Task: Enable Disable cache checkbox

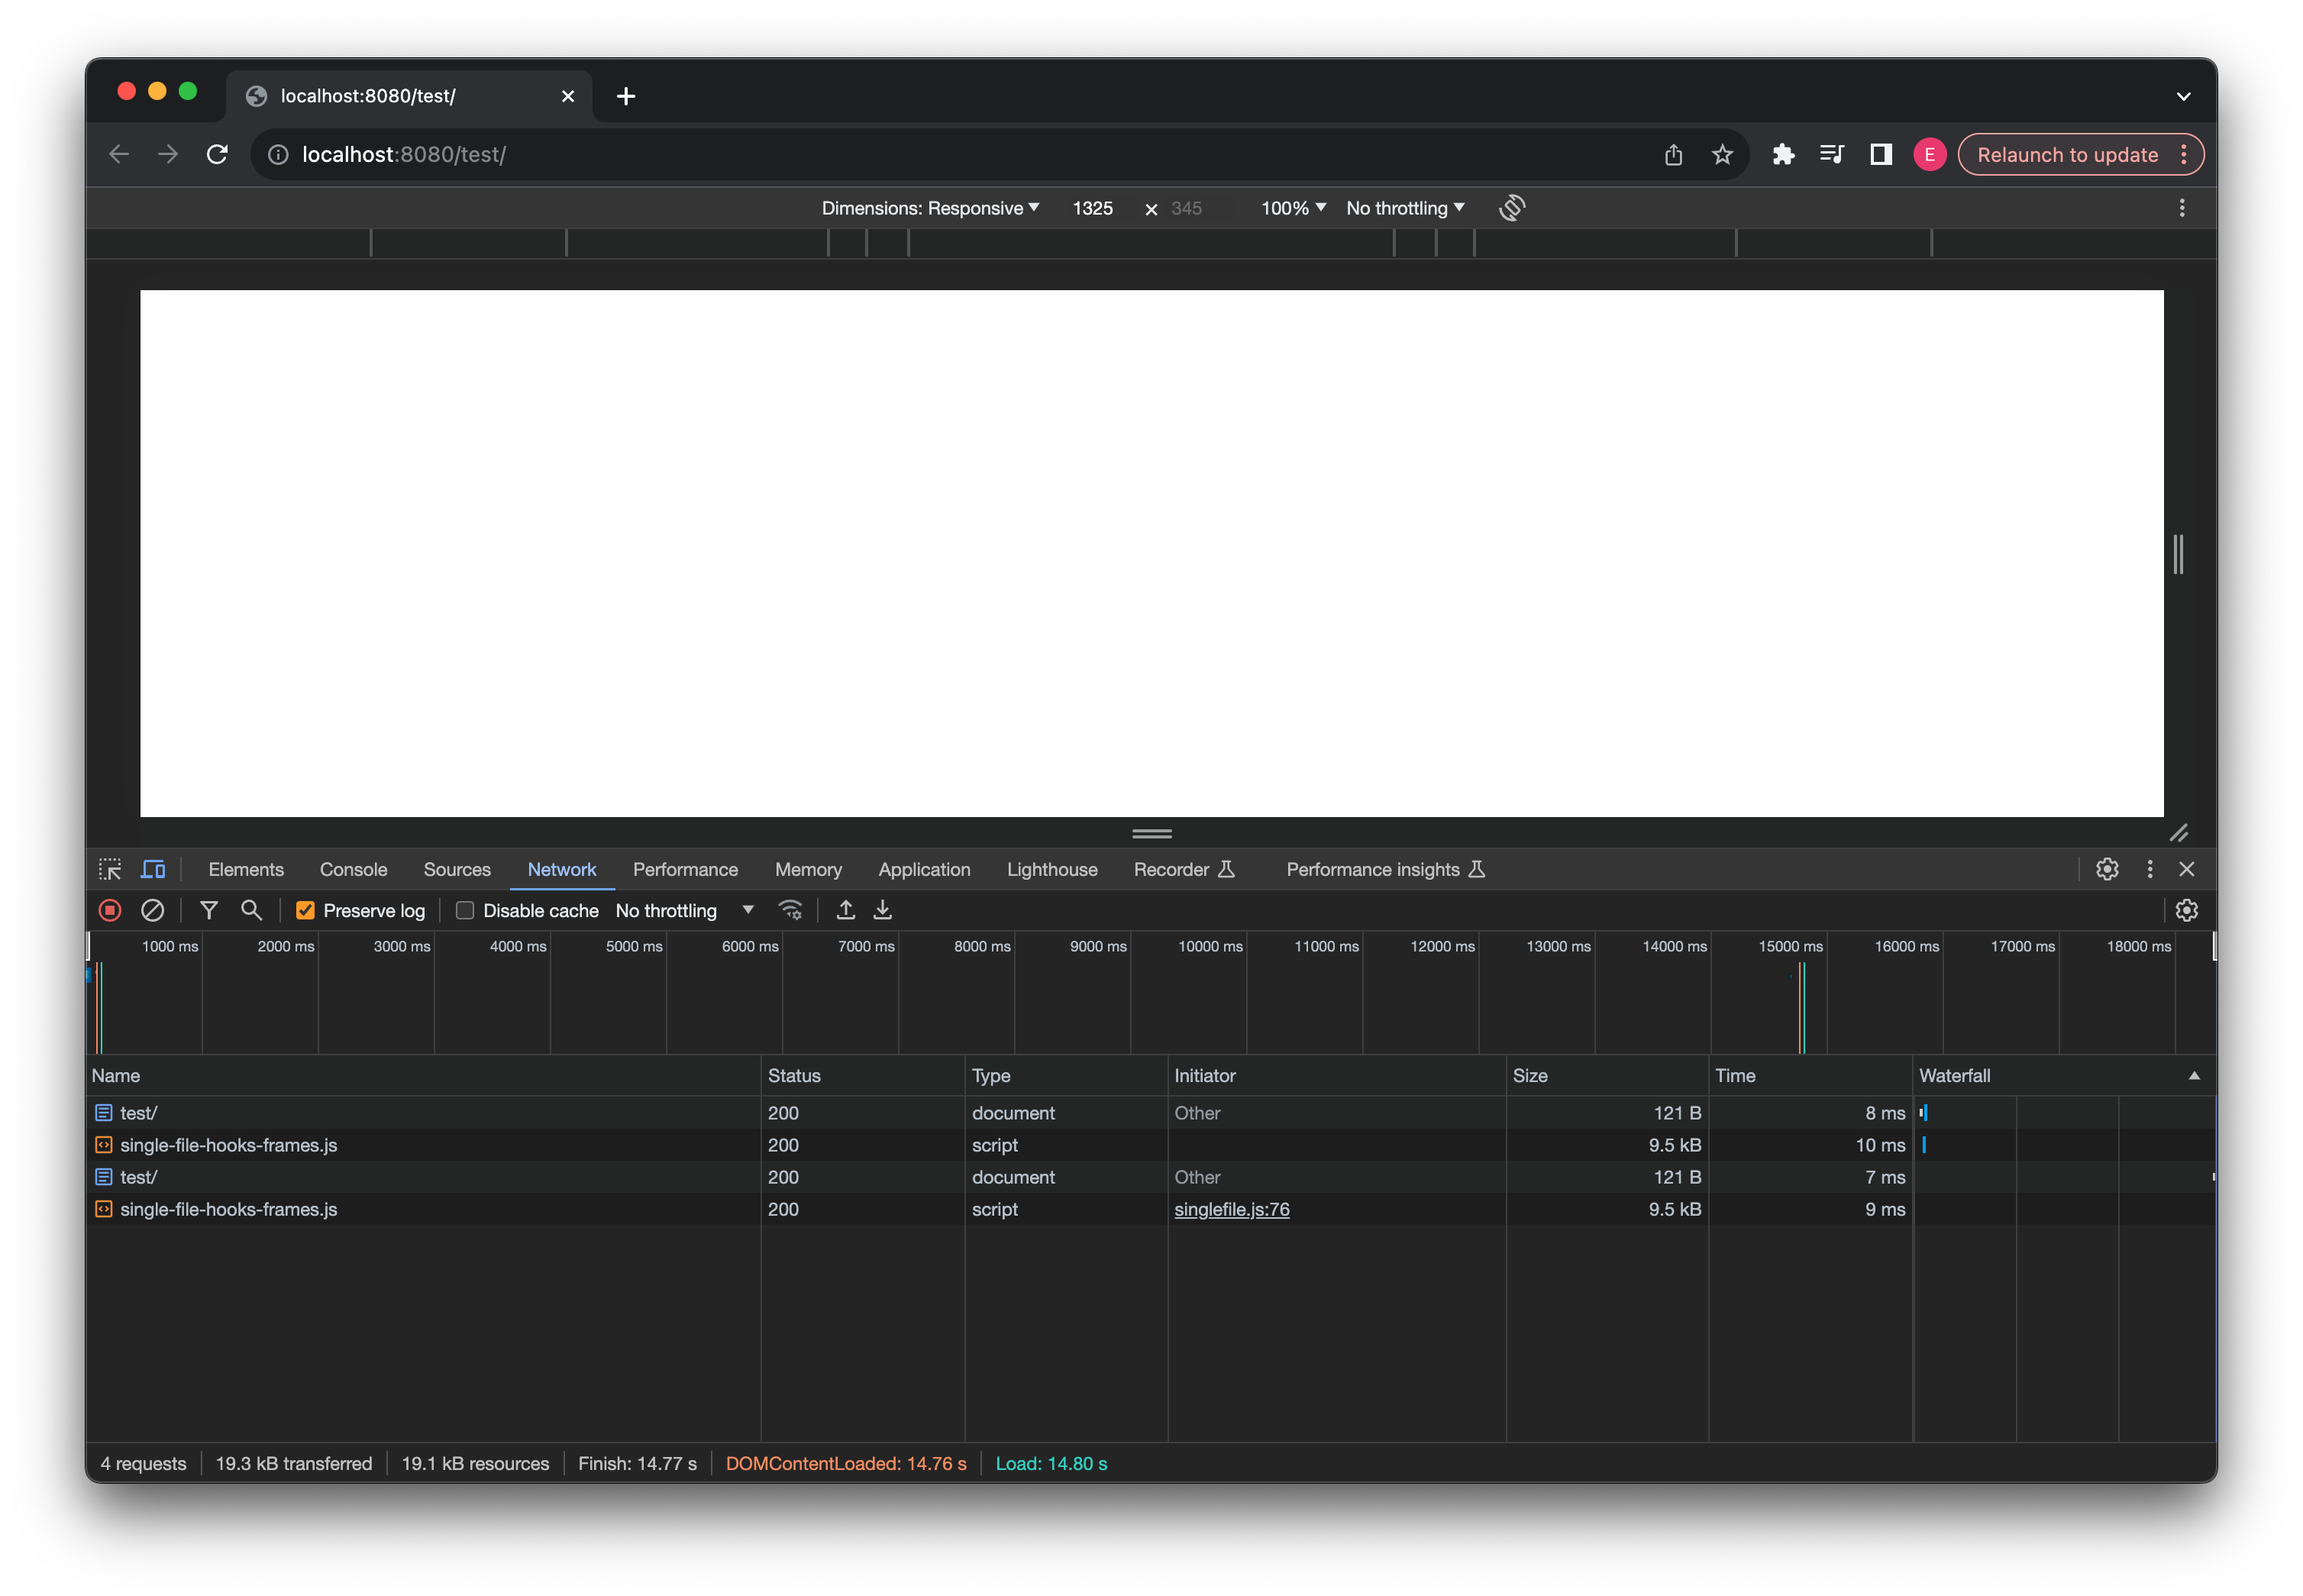Action: coord(465,910)
